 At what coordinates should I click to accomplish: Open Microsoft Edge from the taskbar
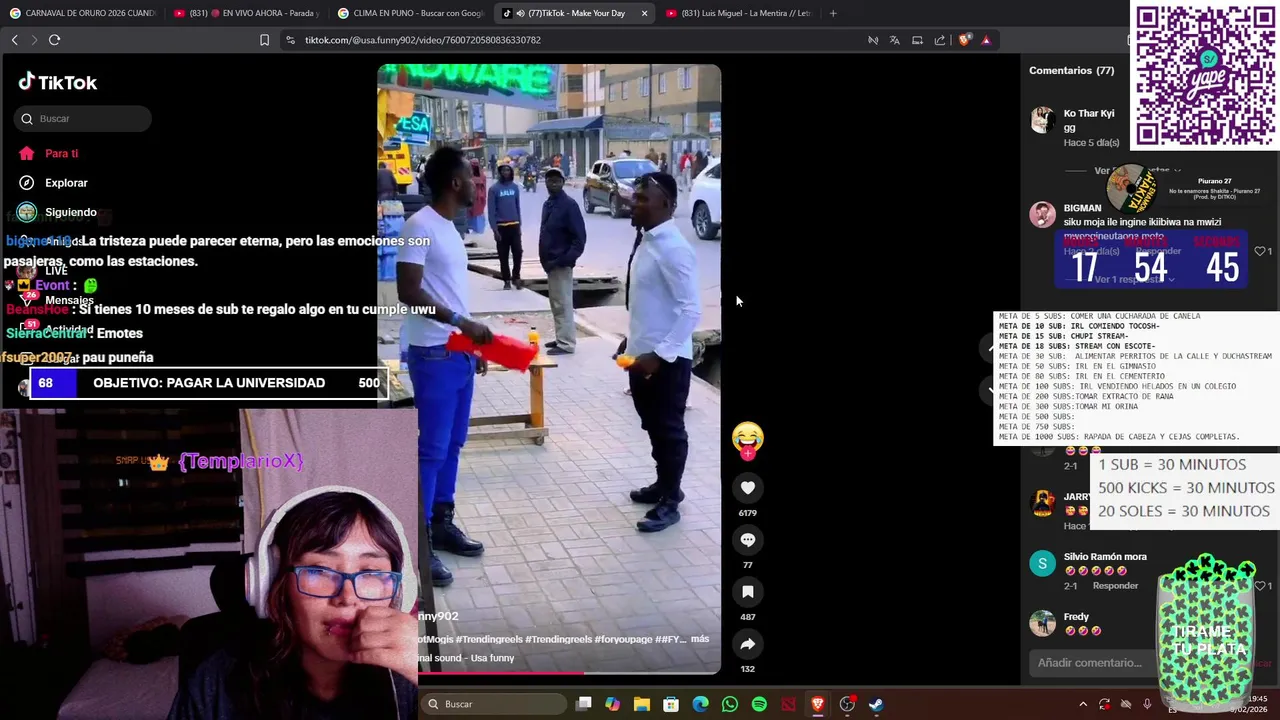click(700, 704)
